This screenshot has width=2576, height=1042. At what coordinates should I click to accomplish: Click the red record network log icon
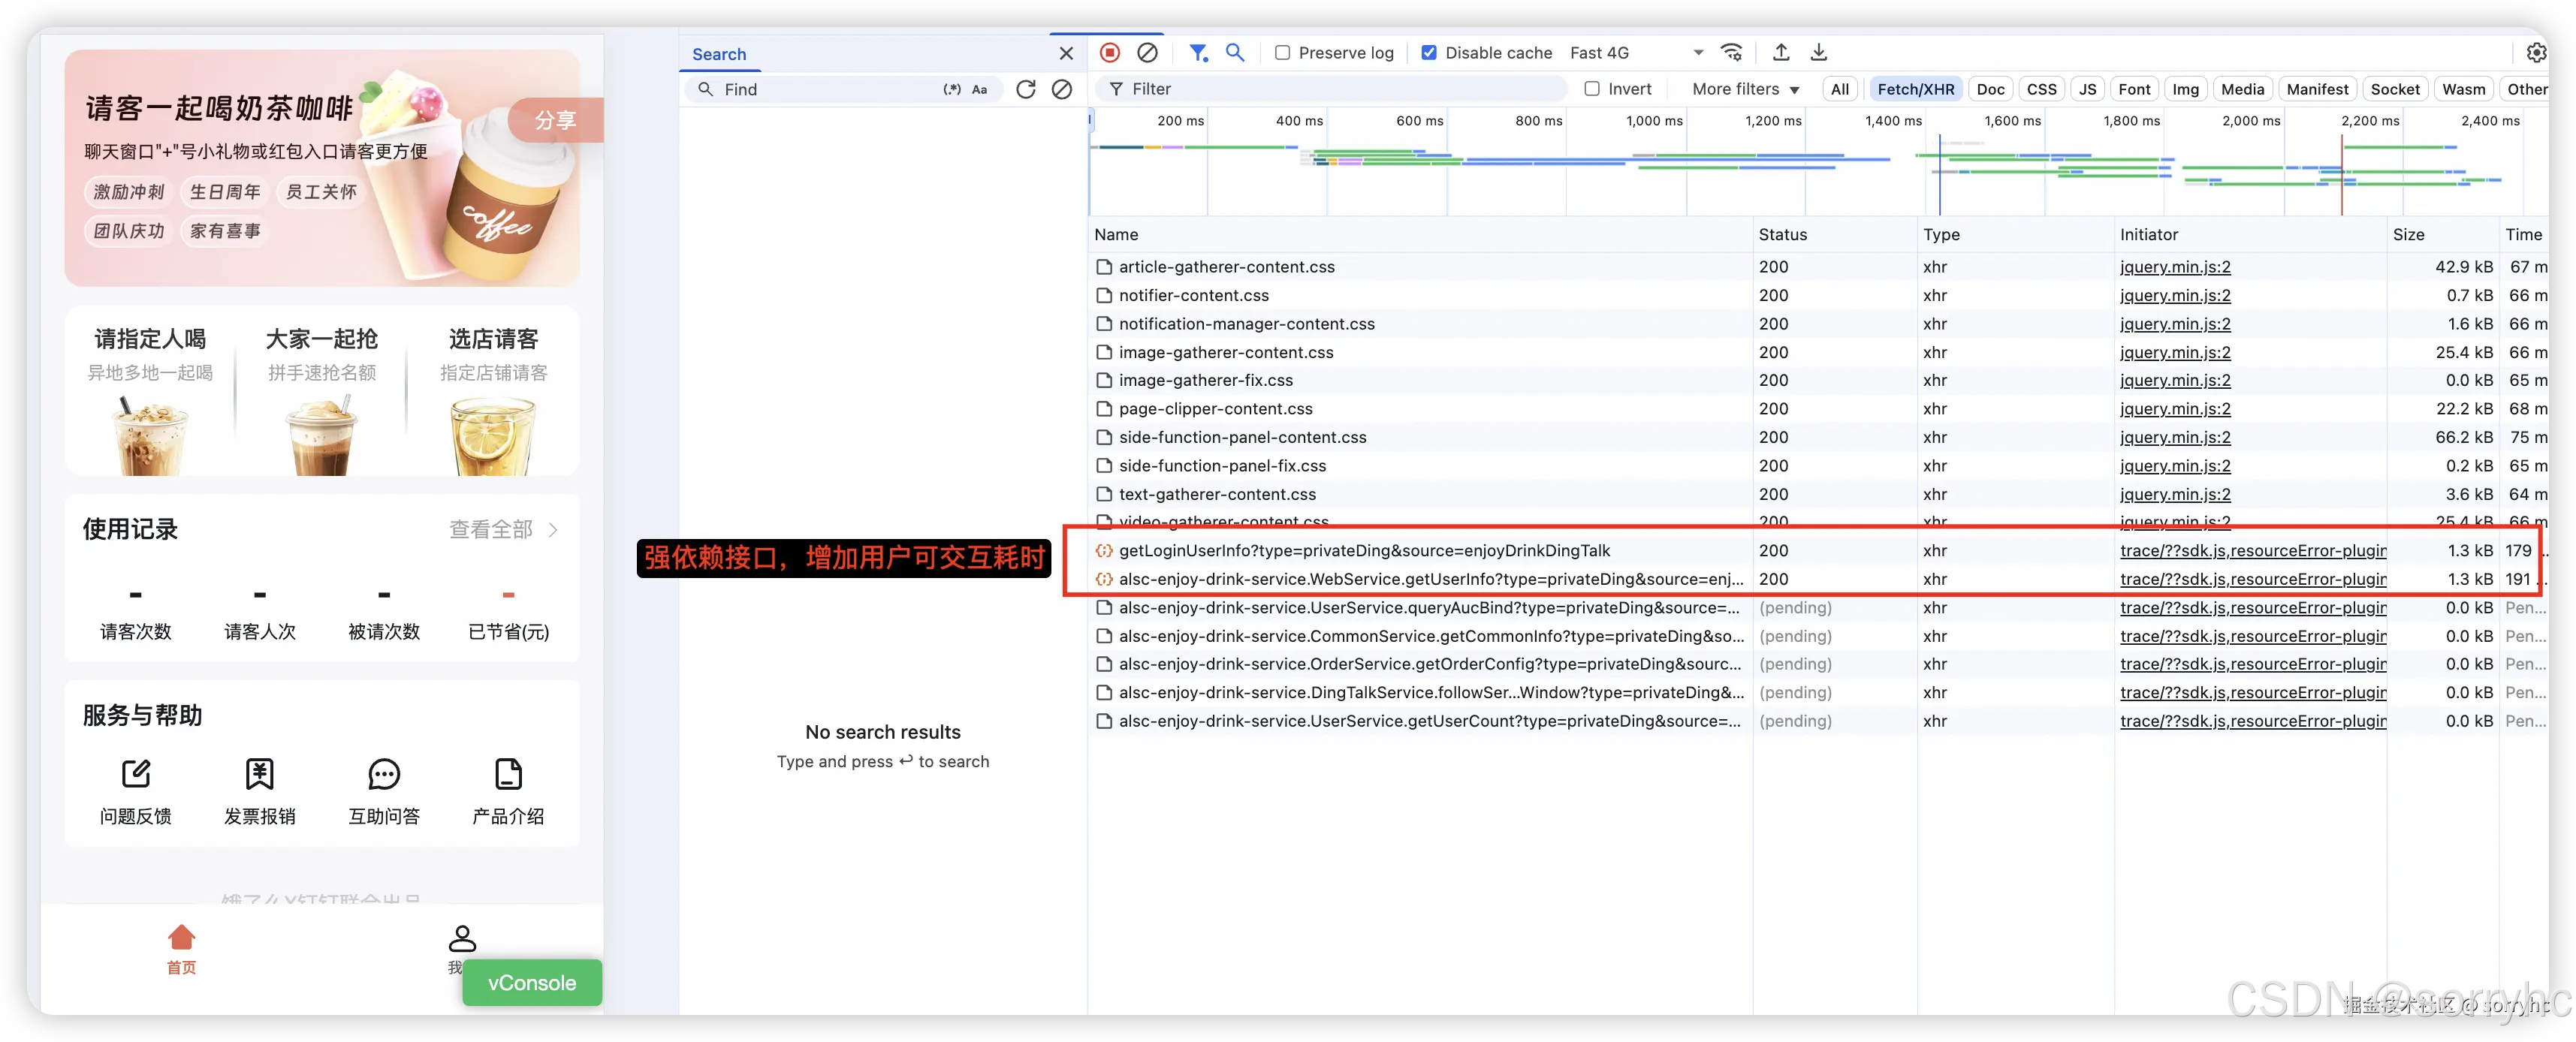click(x=1110, y=52)
